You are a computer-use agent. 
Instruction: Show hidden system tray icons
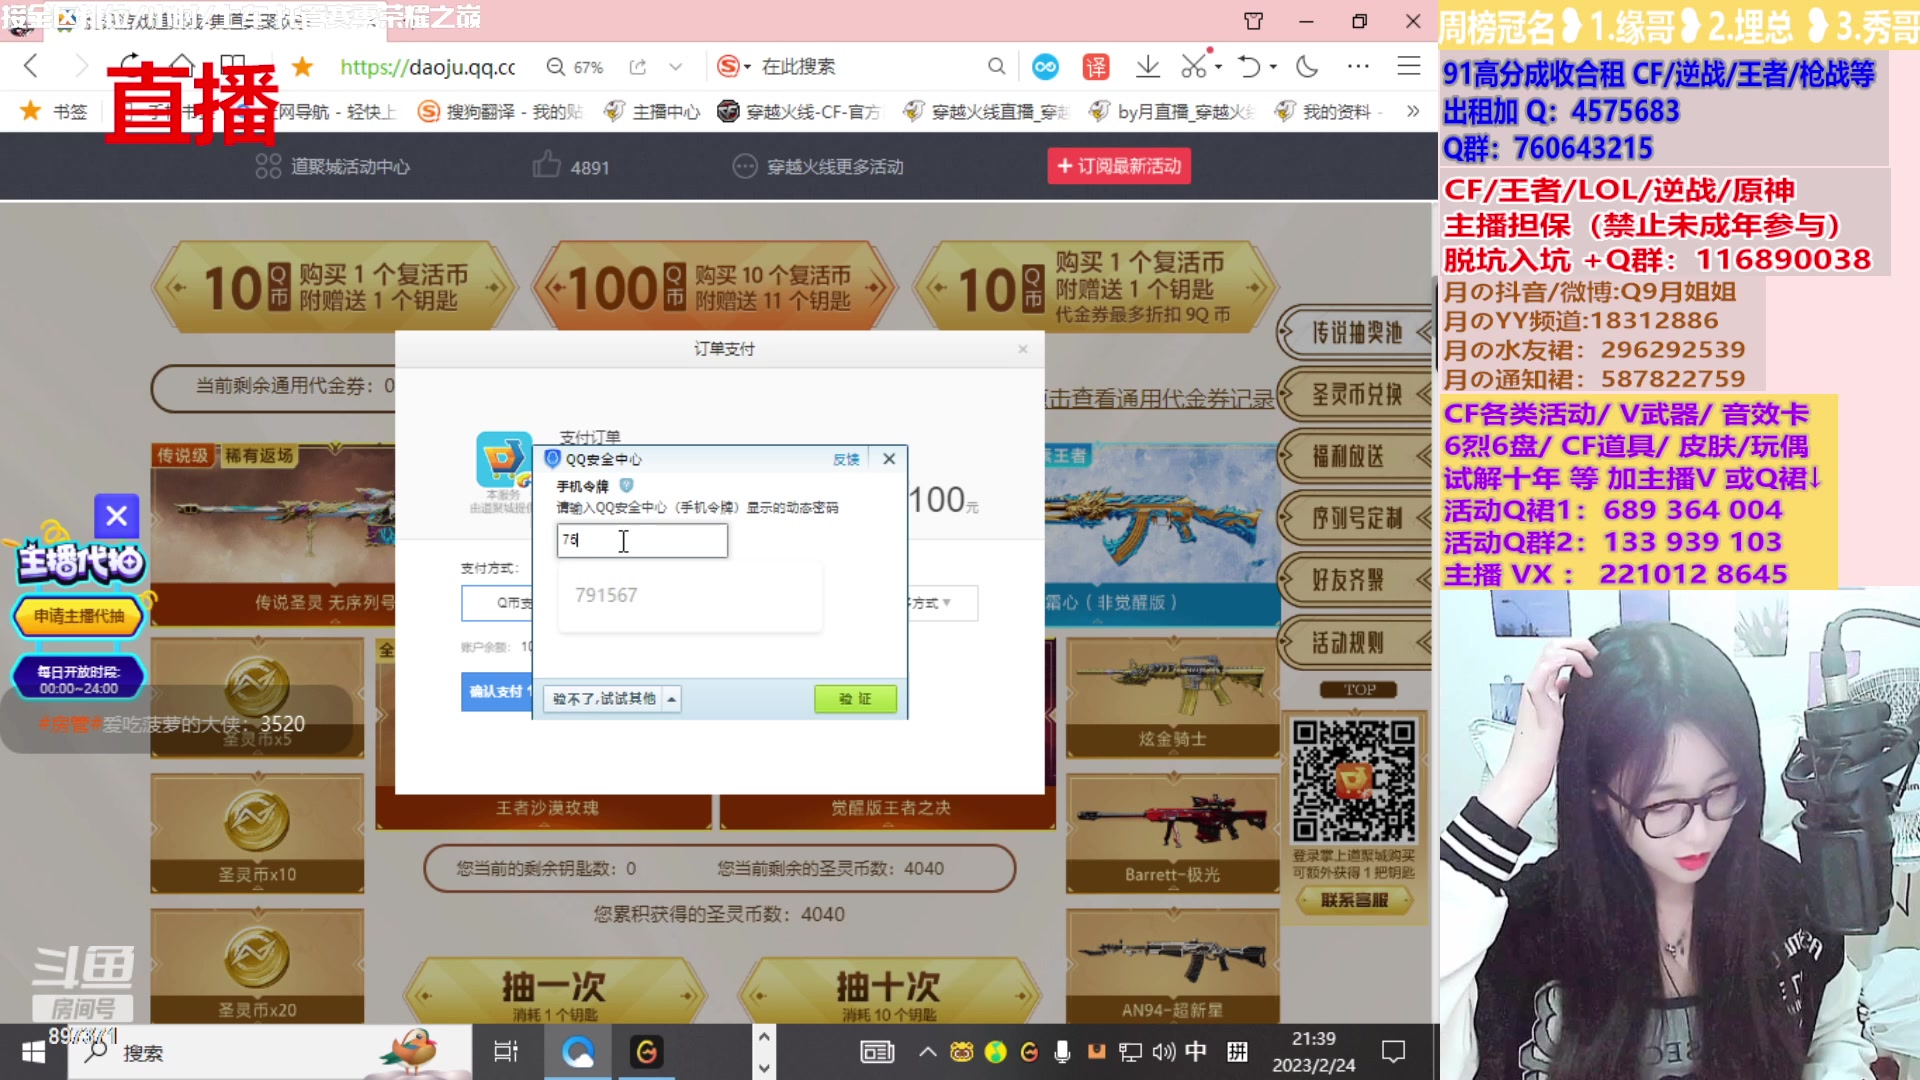pyautogui.click(x=927, y=1052)
